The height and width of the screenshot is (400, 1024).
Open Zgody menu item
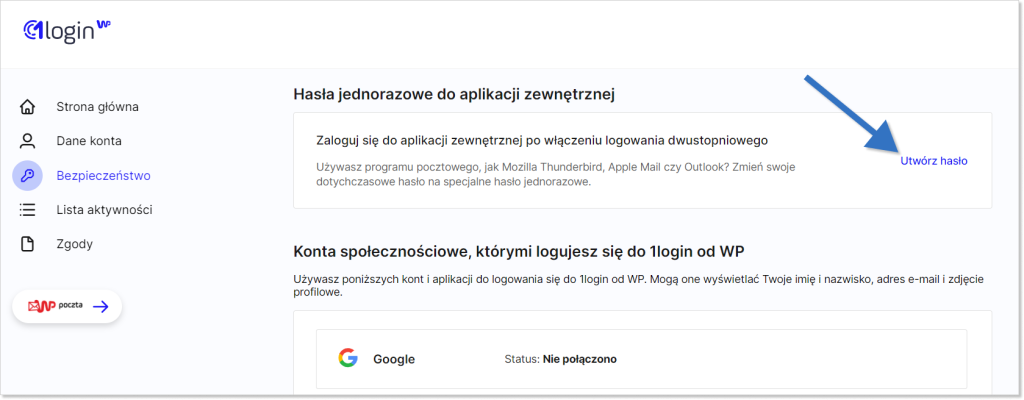tap(74, 244)
